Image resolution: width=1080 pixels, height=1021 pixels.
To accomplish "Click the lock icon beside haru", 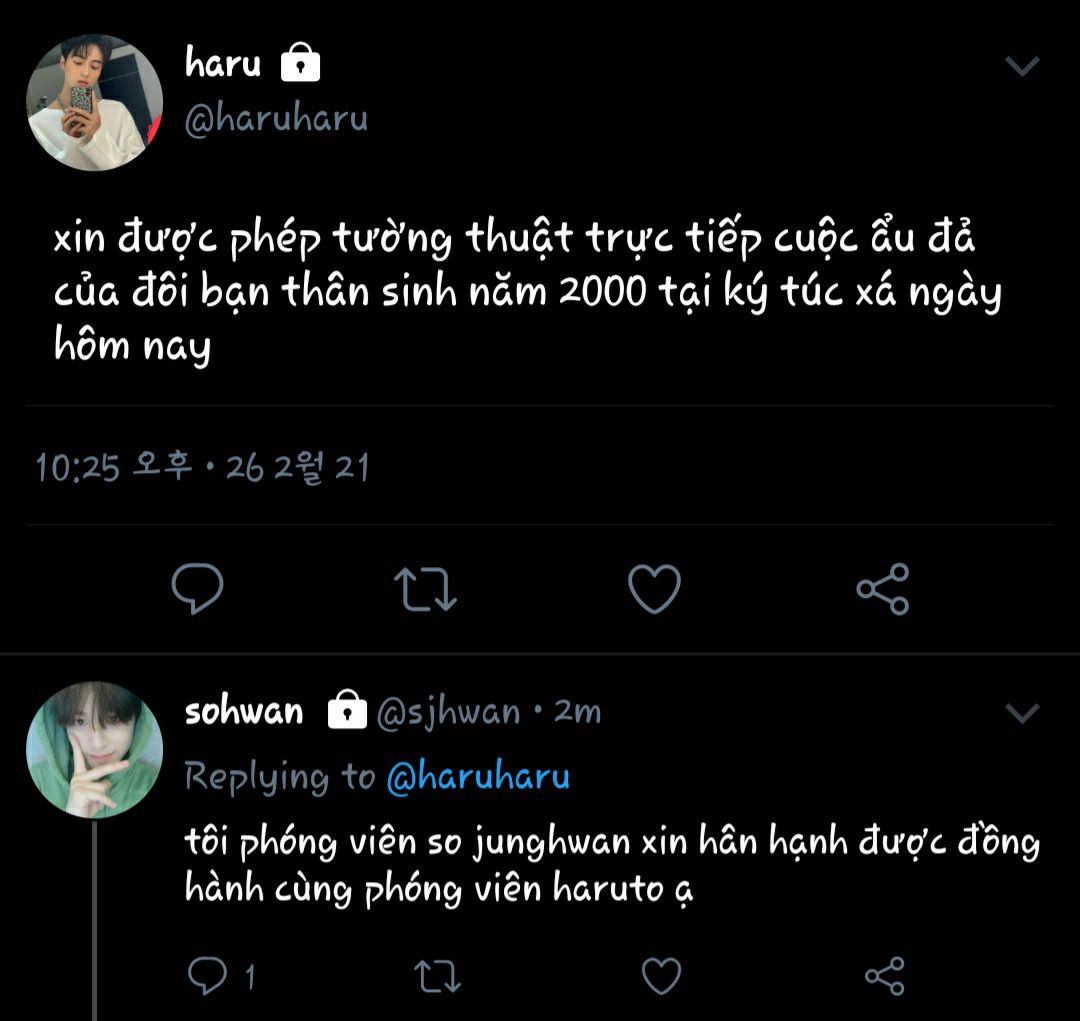I will click(301, 65).
